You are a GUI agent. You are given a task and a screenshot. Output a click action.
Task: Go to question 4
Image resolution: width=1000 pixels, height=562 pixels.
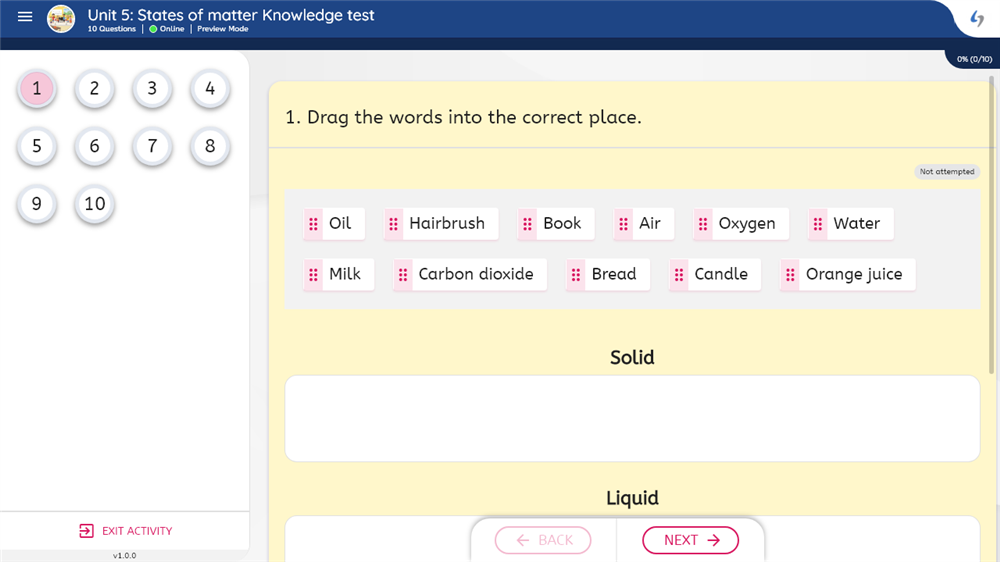coord(210,89)
